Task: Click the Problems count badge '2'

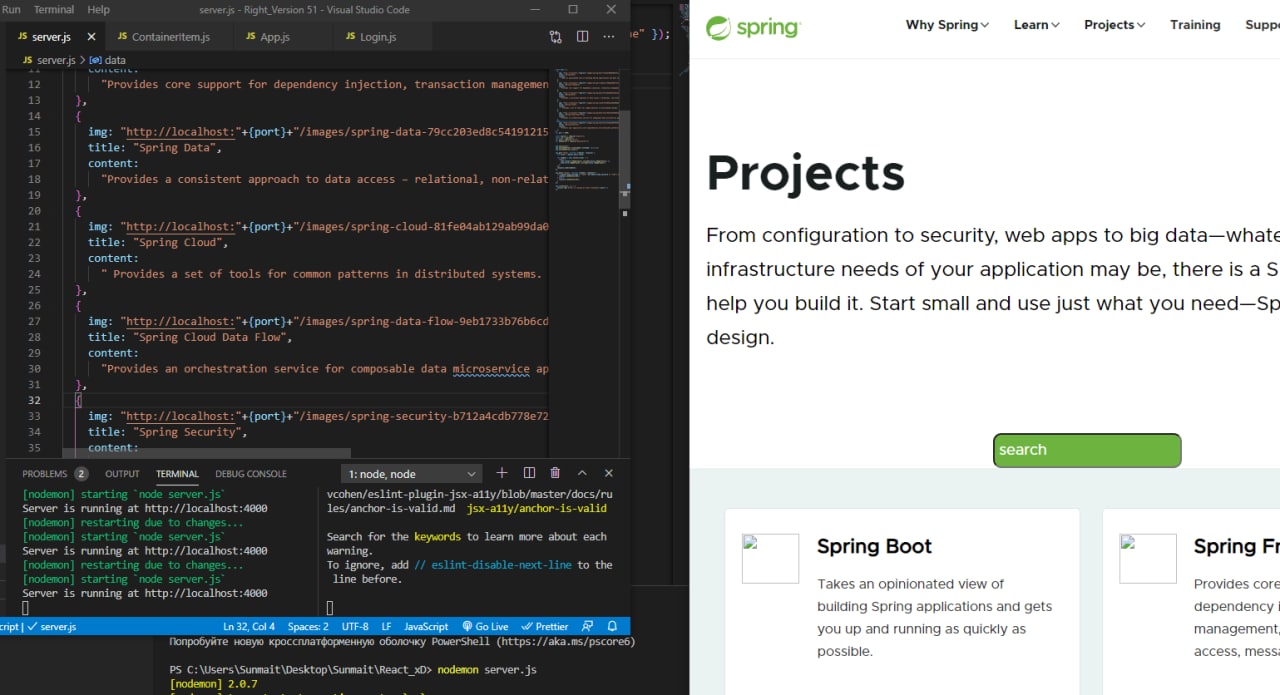Action: click(x=81, y=474)
